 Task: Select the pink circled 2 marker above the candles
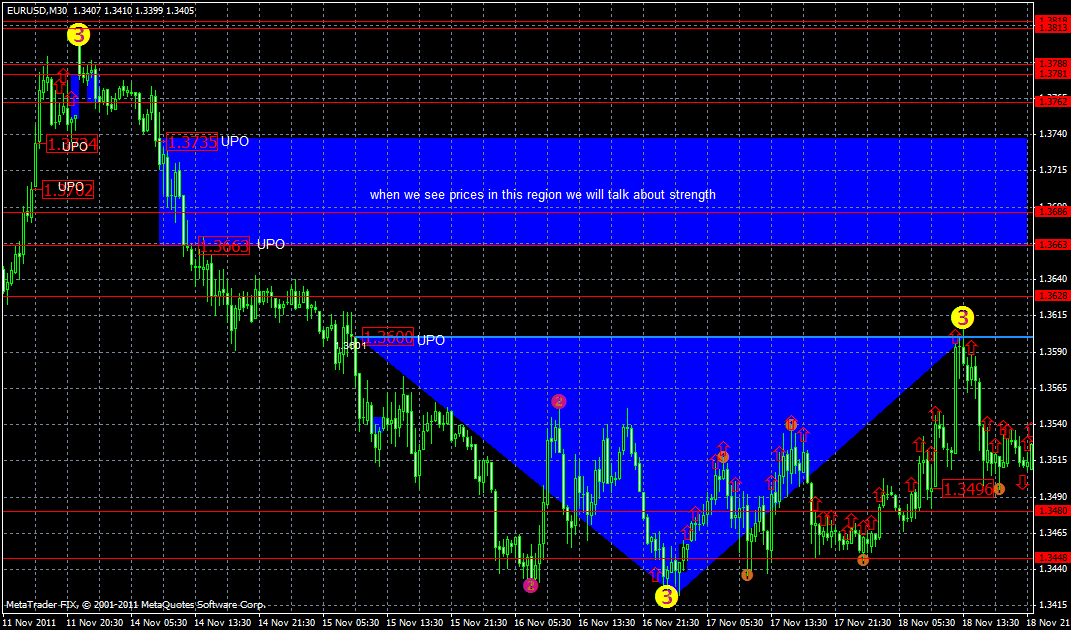[x=557, y=401]
